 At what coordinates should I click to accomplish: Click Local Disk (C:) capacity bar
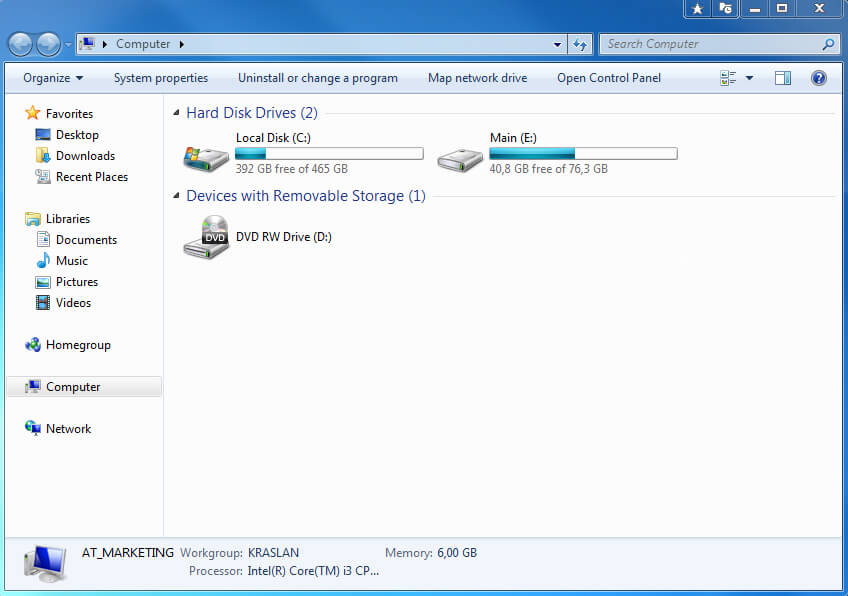click(329, 154)
